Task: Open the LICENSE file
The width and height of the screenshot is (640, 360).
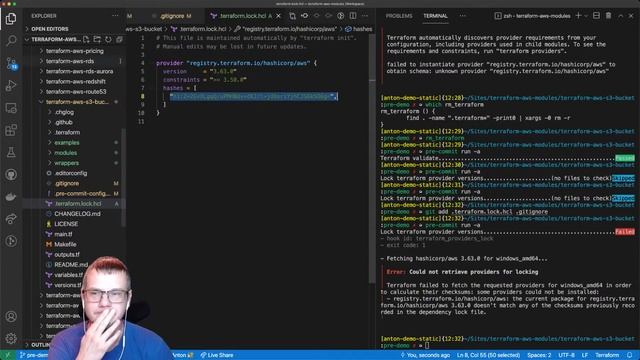Action: click(66, 224)
